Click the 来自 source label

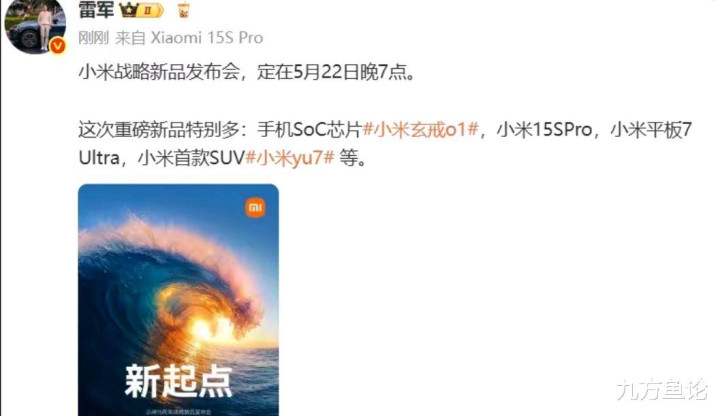(130, 38)
